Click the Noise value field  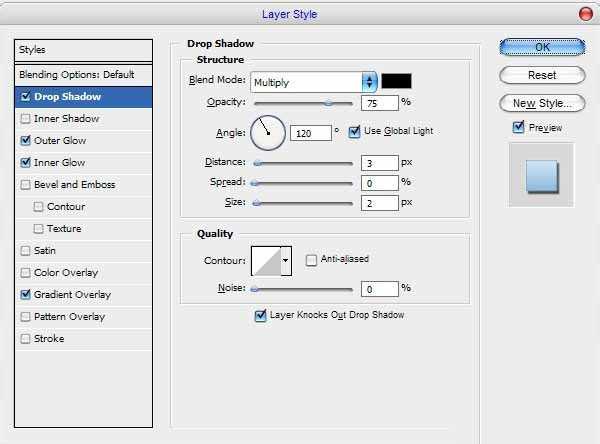pyautogui.click(x=380, y=289)
